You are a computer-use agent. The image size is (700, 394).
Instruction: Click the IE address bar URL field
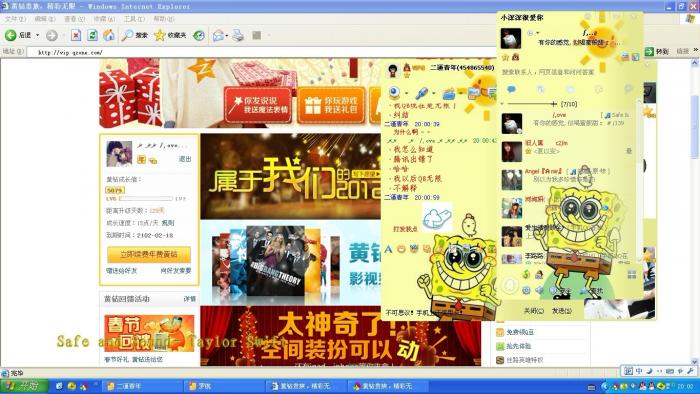pos(261,52)
